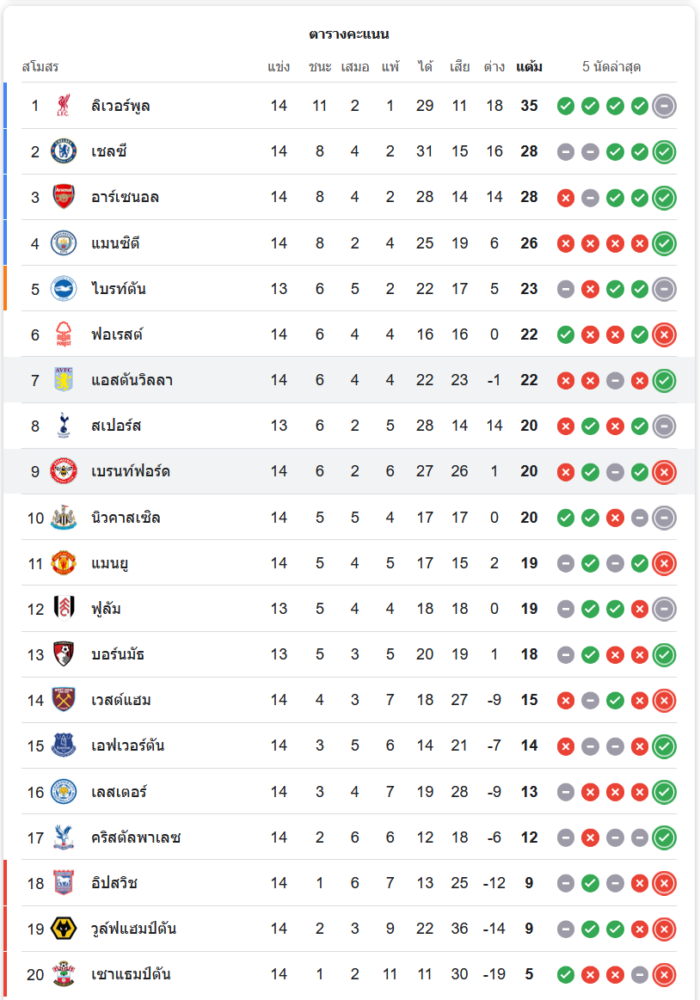This screenshot has height=1000, width=700.
Task: Click the Tottenham Spurs cockerel crest icon
Action: click(63, 426)
